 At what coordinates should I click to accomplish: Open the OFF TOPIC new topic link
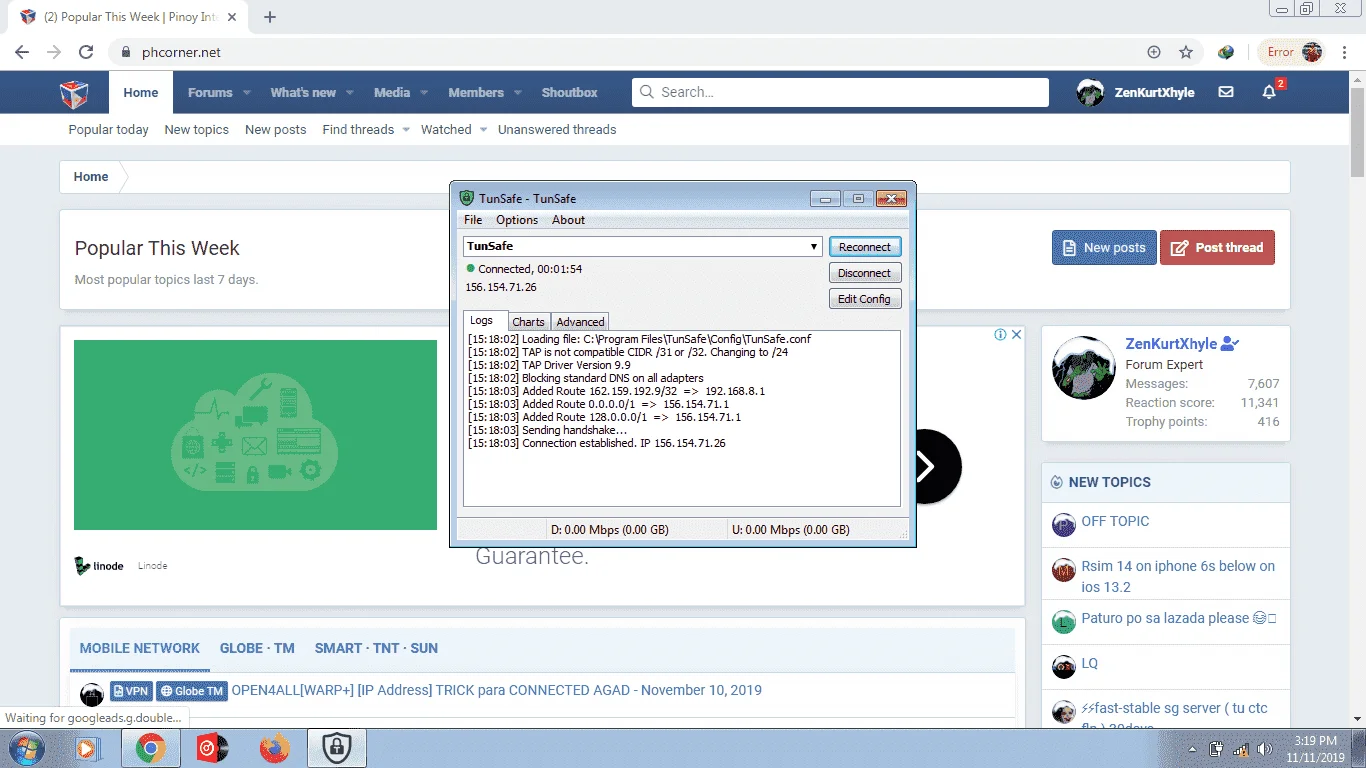point(1115,521)
